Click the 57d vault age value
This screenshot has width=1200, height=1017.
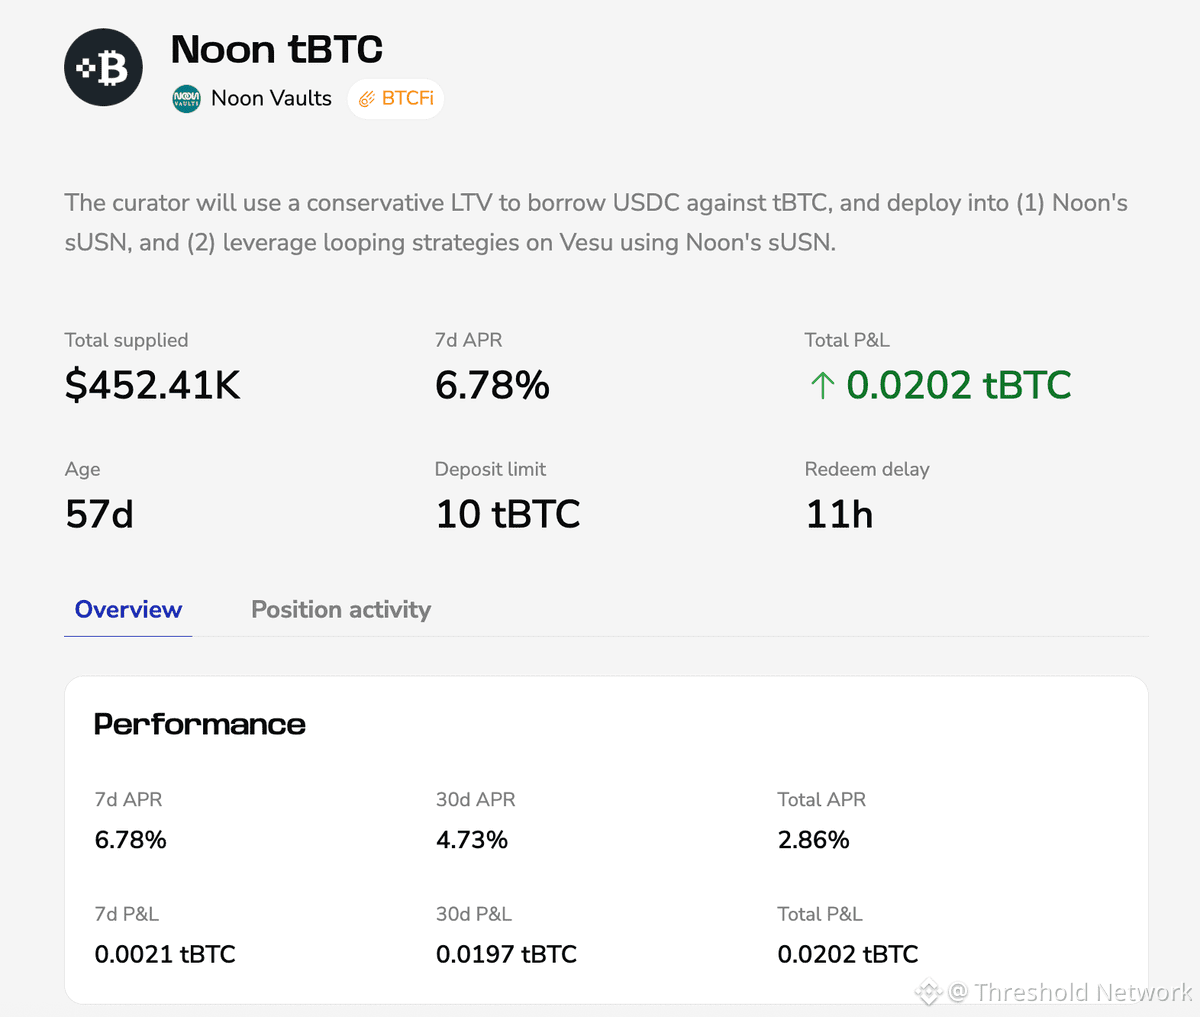[x=99, y=514]
